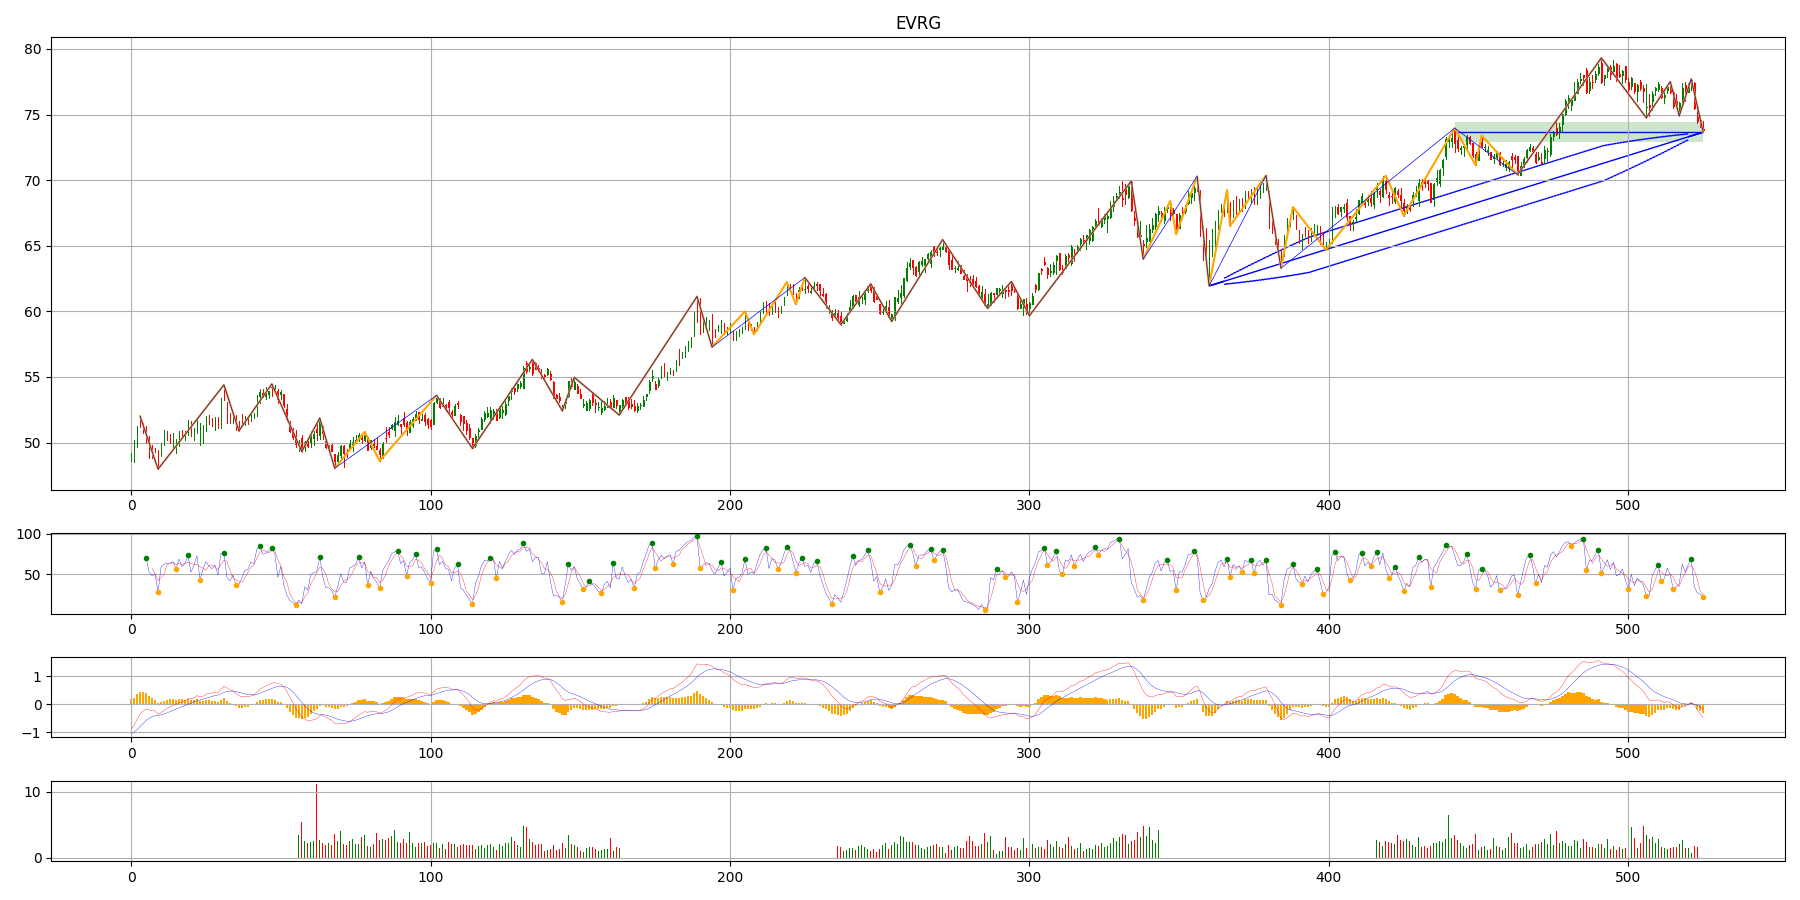
Task: Click the 50 label on oscillator y-axis
Action: click(x=32, y=575)
